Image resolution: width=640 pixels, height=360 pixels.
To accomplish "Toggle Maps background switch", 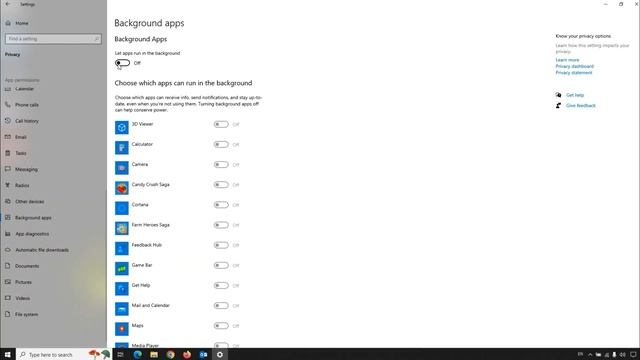I will tap(221, 326).
